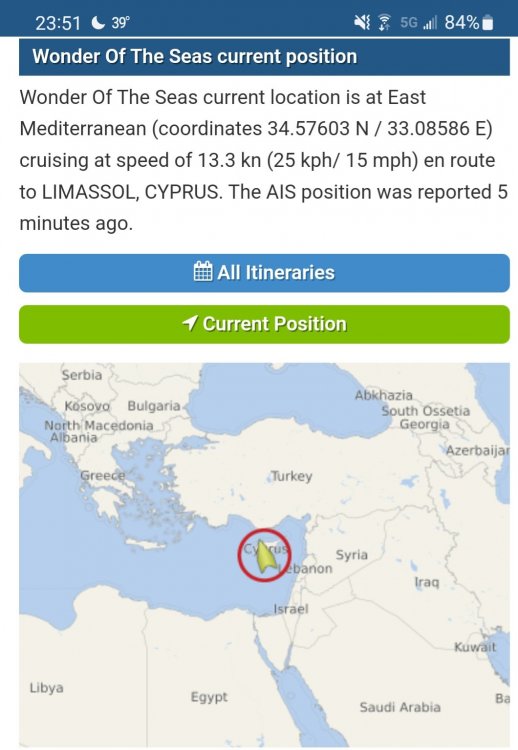Tap the muted sound icon in status bar
Screen dimensions: 518x750
pos(362,22)
